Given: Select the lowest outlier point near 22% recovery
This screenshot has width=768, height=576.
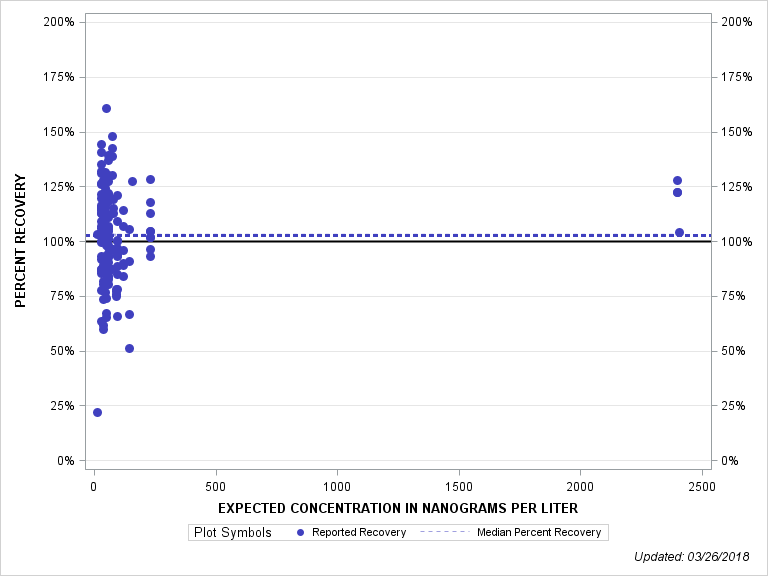Looking at the screenshot, I should (97, 412).
